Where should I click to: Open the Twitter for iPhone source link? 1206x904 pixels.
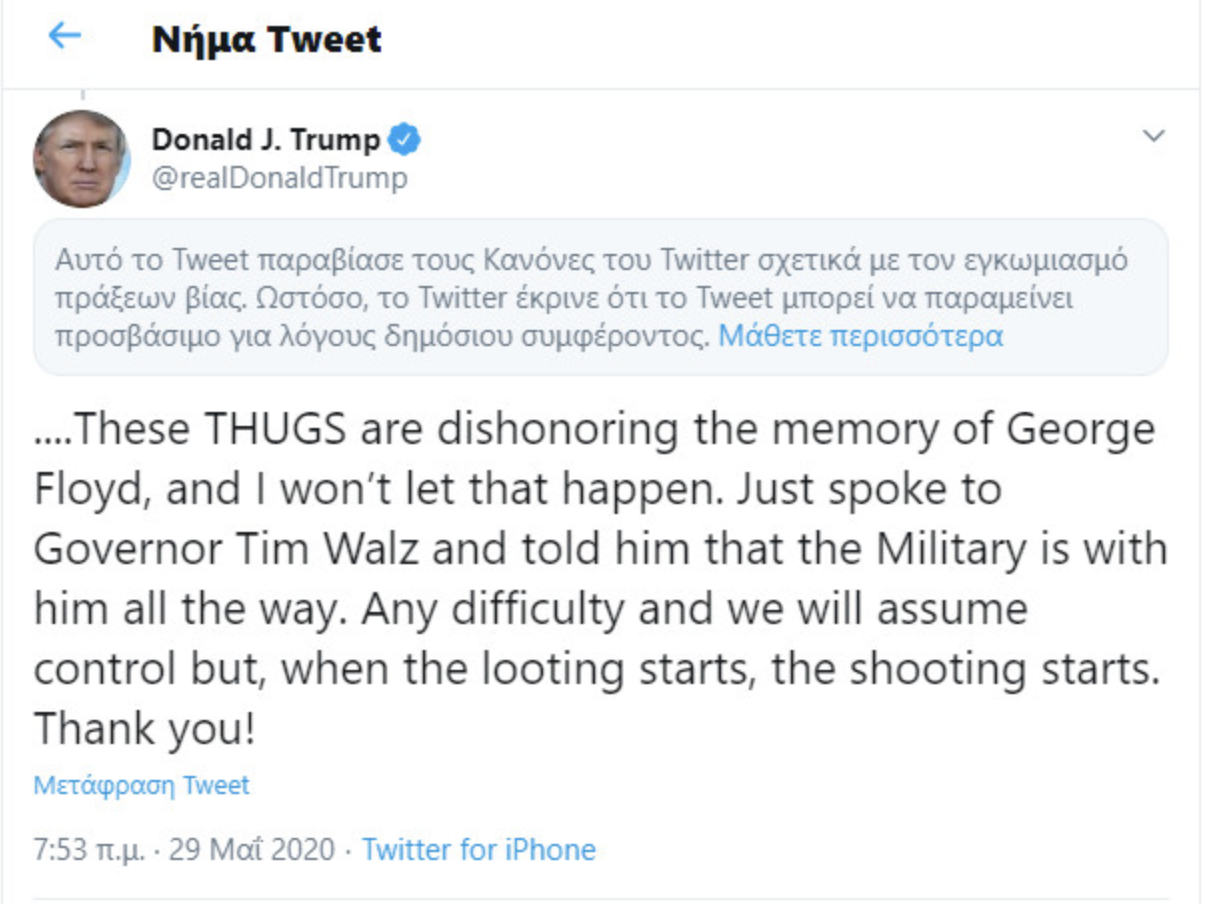(478, 850)
